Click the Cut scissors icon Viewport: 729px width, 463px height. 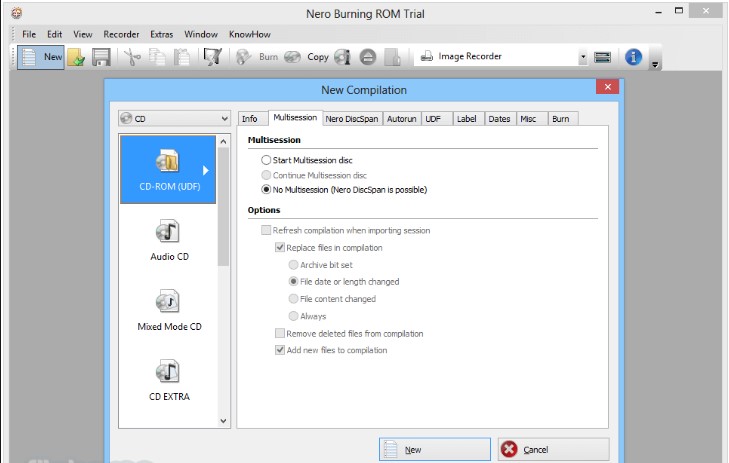(133, 57)
